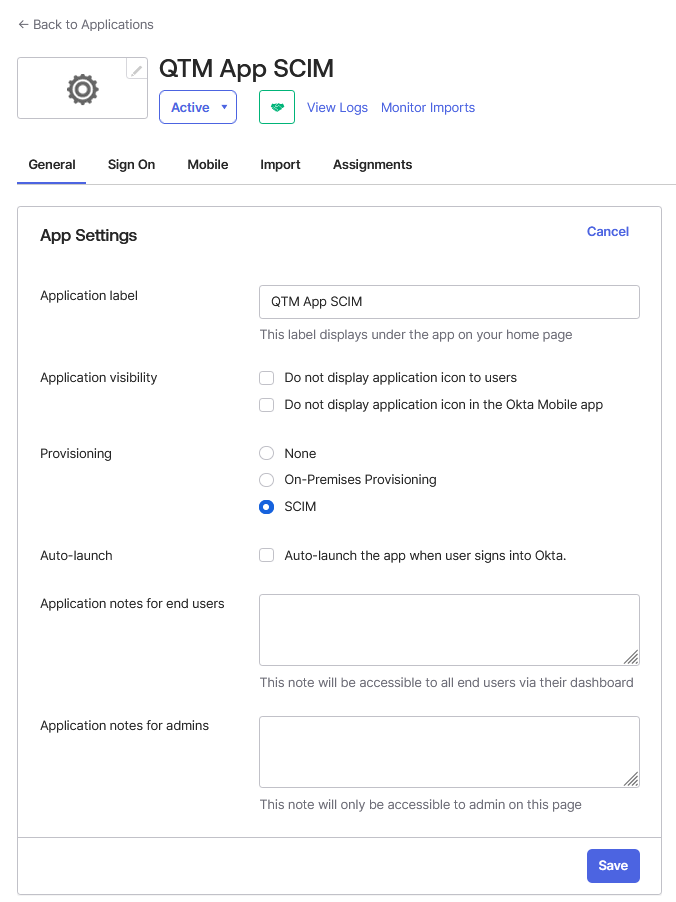Check Do not display icon in Okta Mobile app
The image size is (676, 902).
[266, 405]
